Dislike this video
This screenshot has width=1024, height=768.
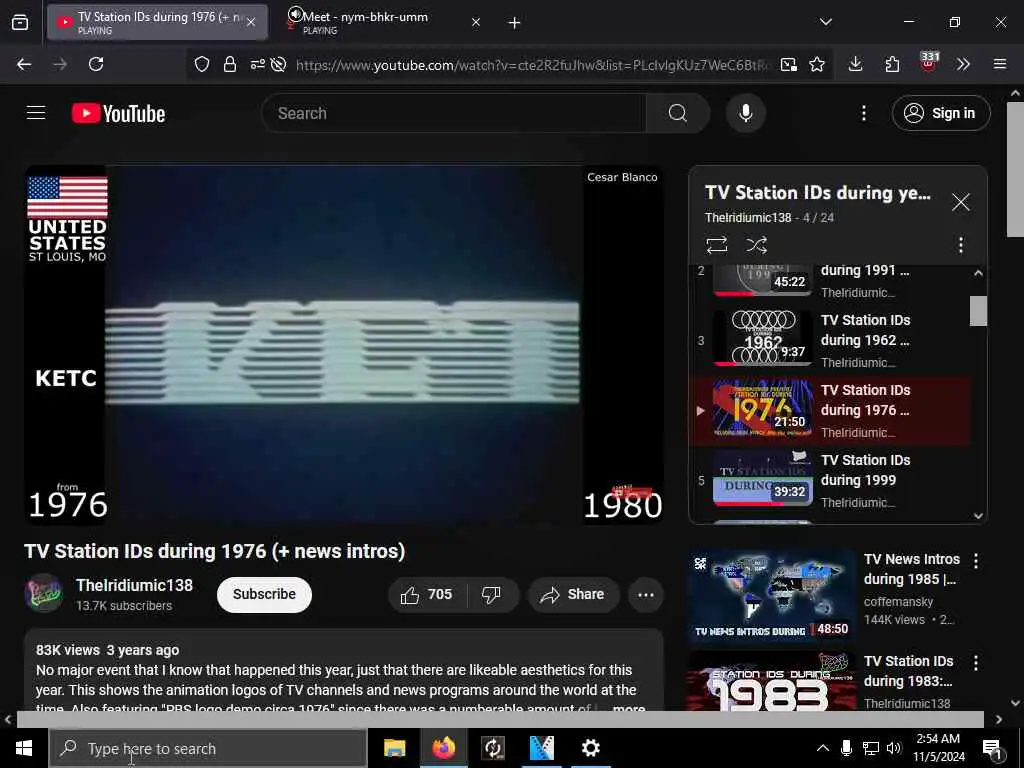click(491, 594)
